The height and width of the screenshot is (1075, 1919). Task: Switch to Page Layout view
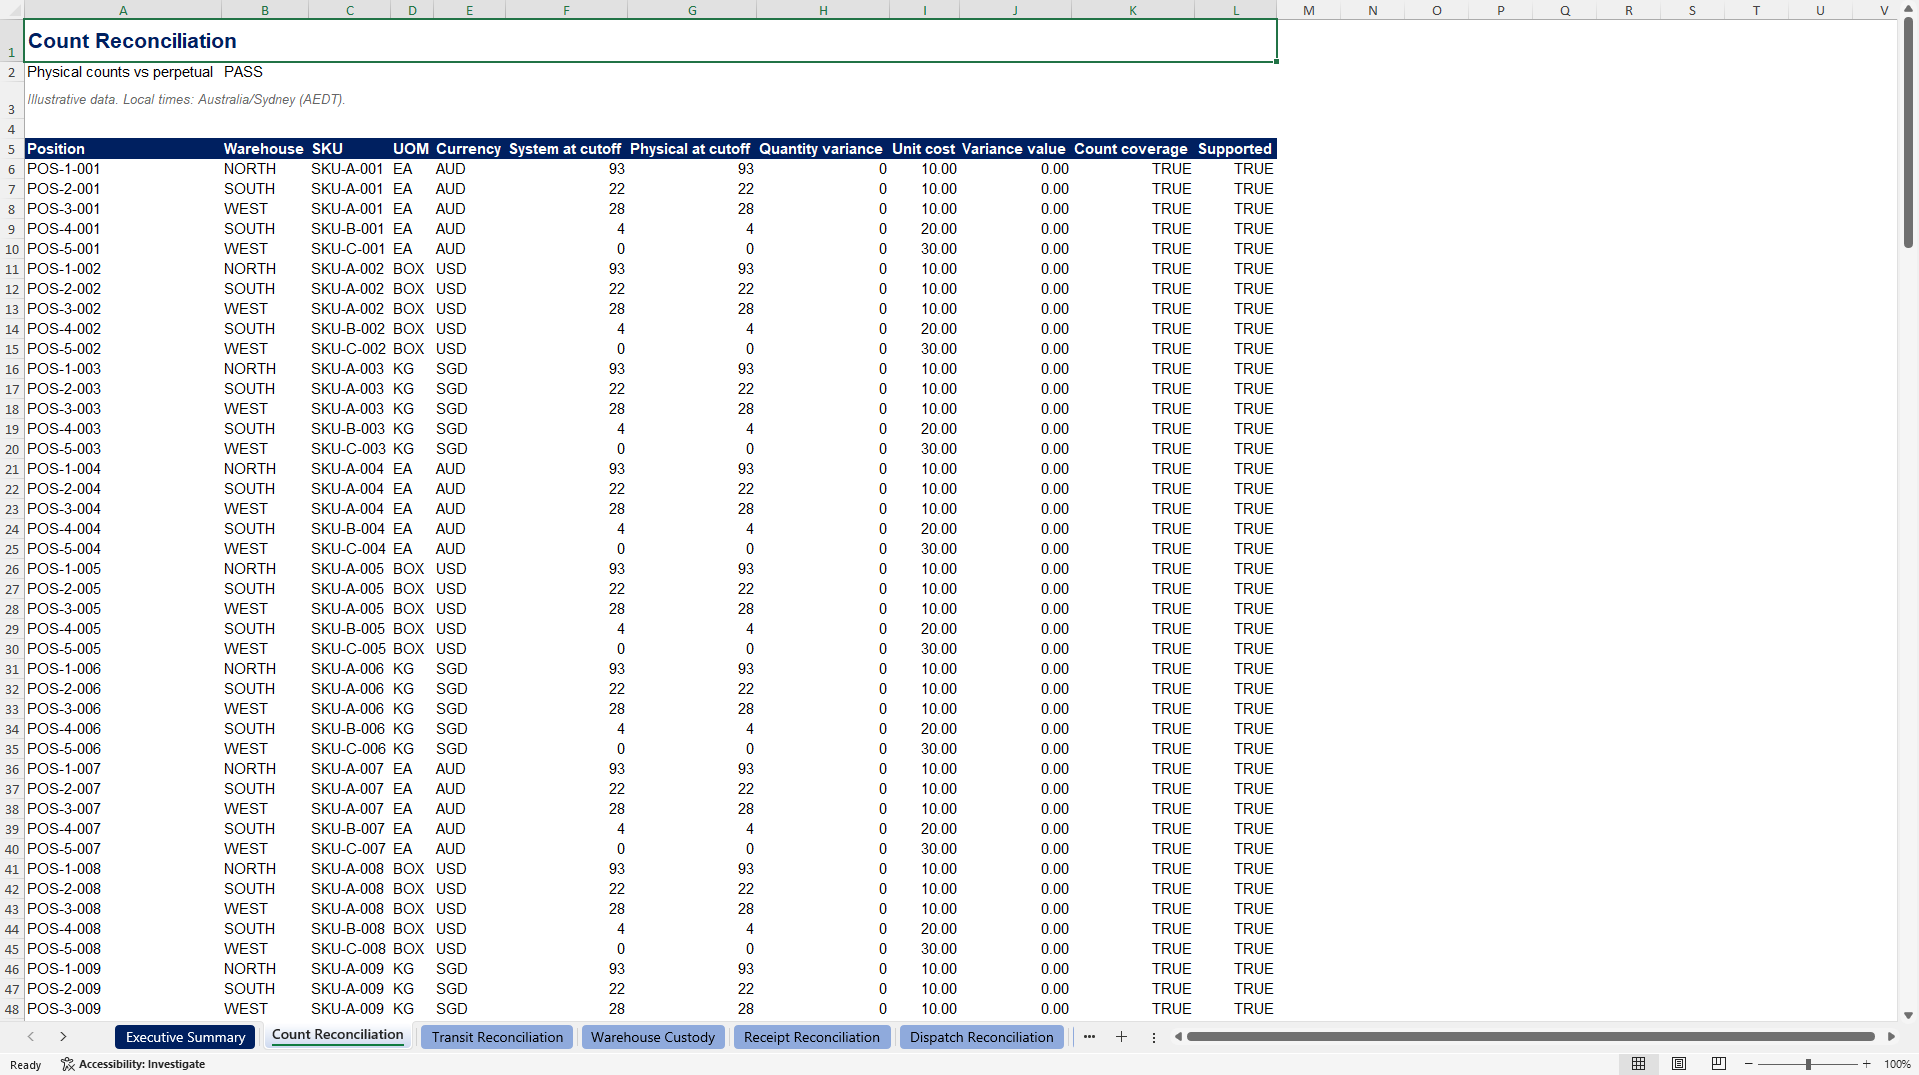(1679, 1064)
